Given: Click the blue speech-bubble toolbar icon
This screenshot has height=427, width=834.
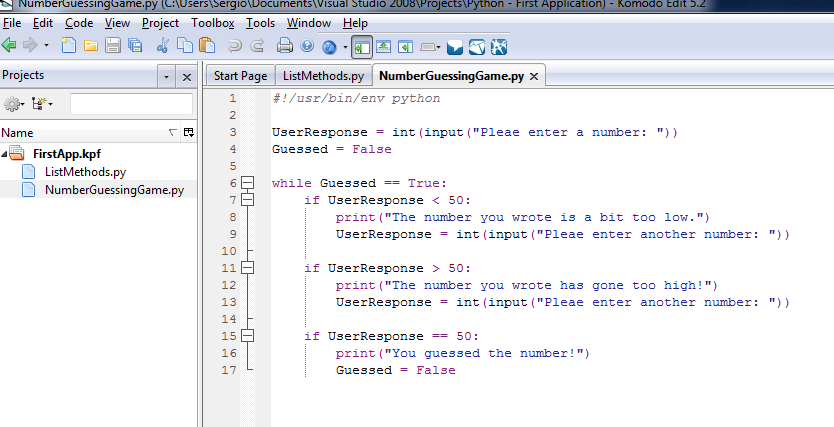Looking at the screenshot, I should click(x=455, y=47).
